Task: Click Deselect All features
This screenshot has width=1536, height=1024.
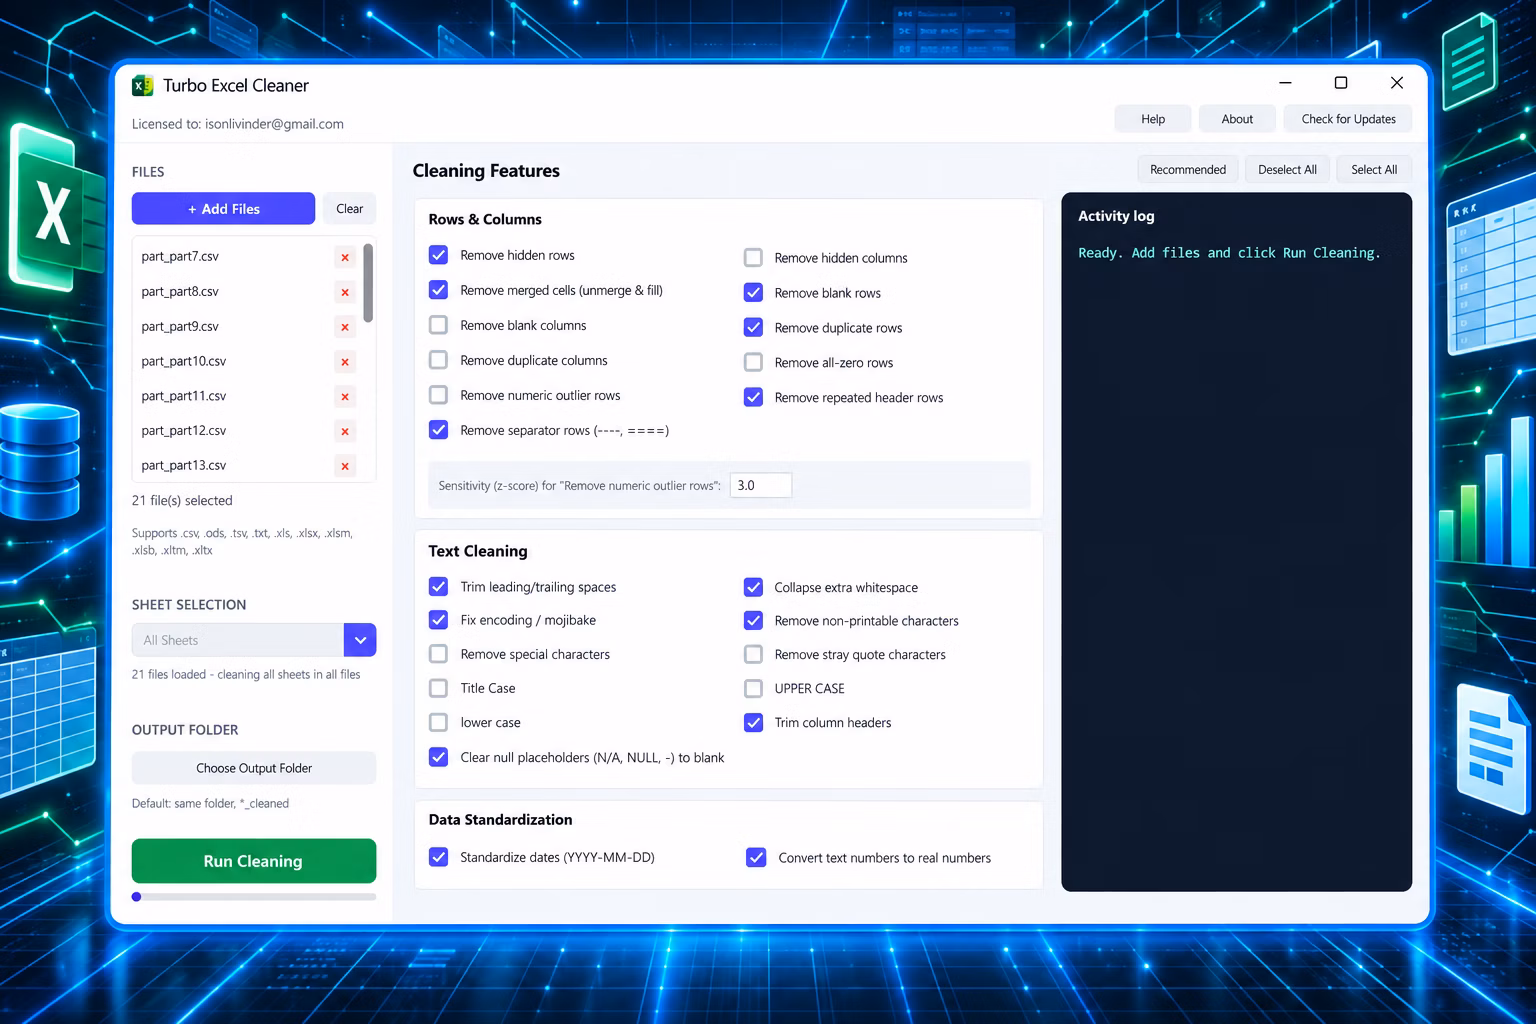Action: [x=1287, y=170]
